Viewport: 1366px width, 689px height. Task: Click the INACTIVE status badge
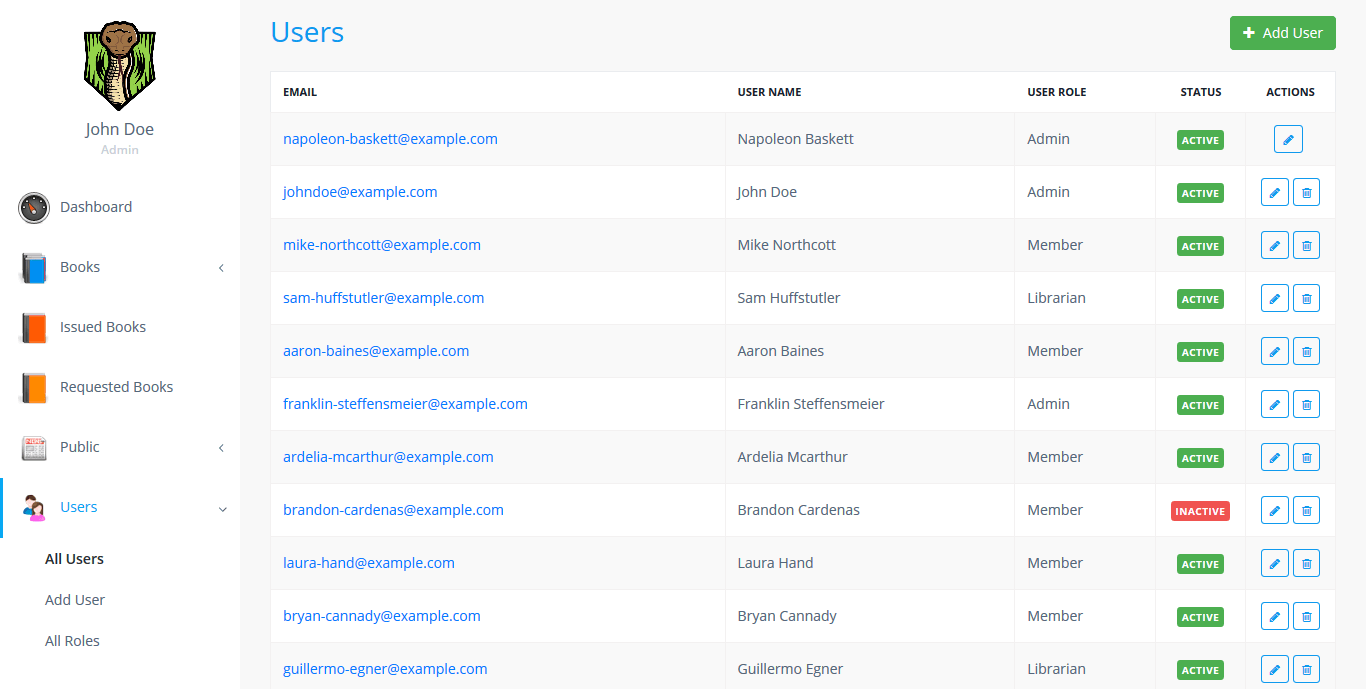1200,511
